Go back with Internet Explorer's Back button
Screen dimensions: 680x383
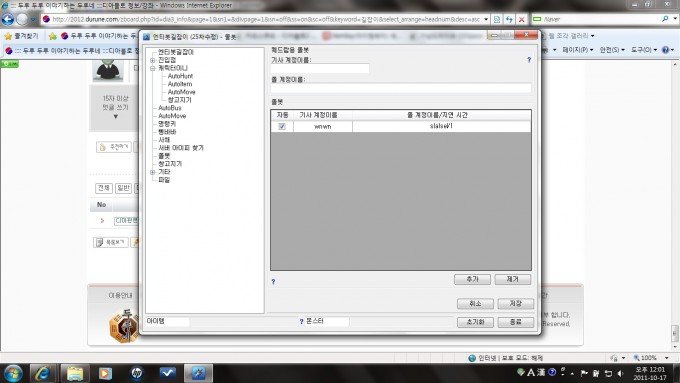coord(8,20)
